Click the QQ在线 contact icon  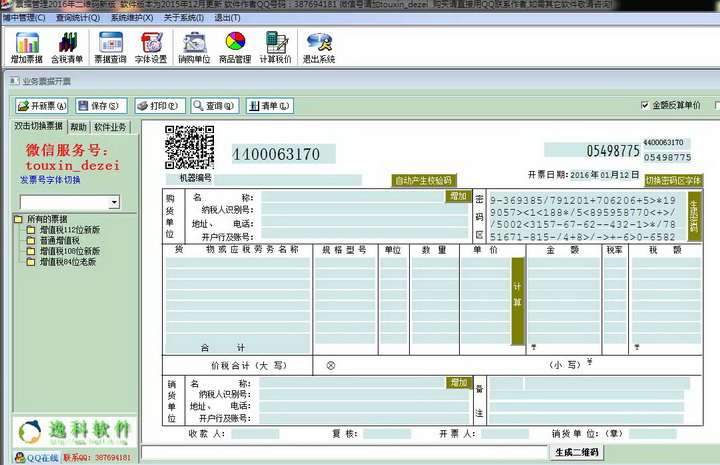point(37,458)
